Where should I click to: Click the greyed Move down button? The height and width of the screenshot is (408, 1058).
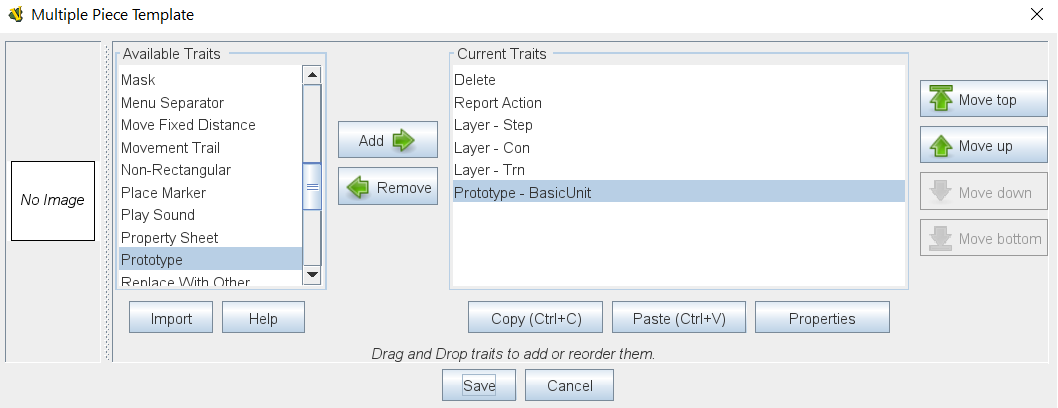coord(983,192)
